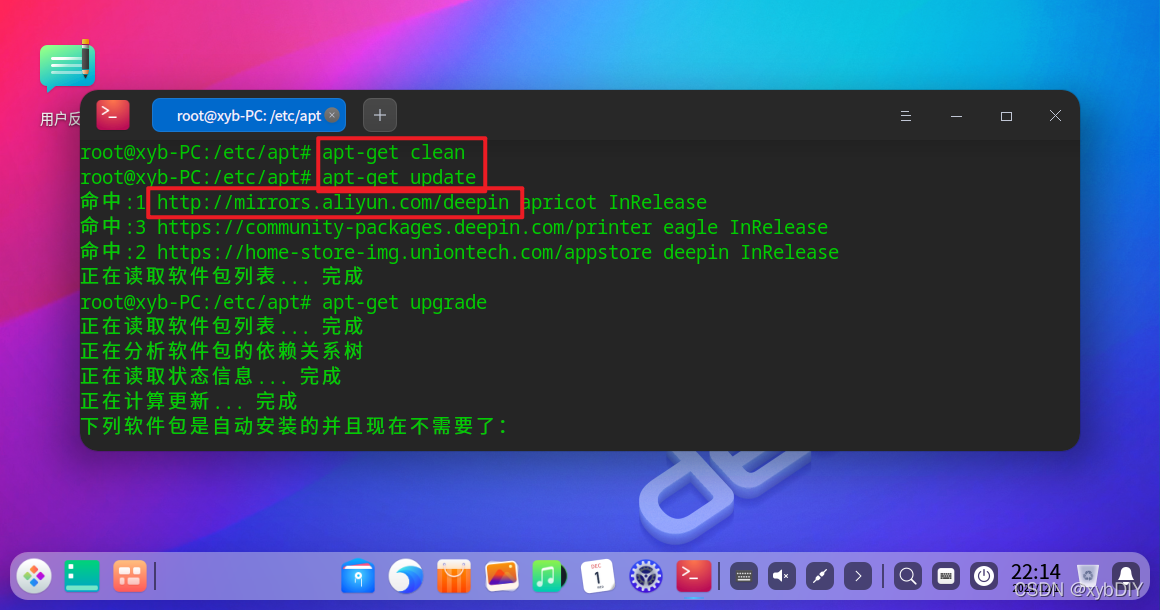Select the root@xyb-PC: /etc/apt tab
The width and height of the screenshot is (1160, 610).
249,115
